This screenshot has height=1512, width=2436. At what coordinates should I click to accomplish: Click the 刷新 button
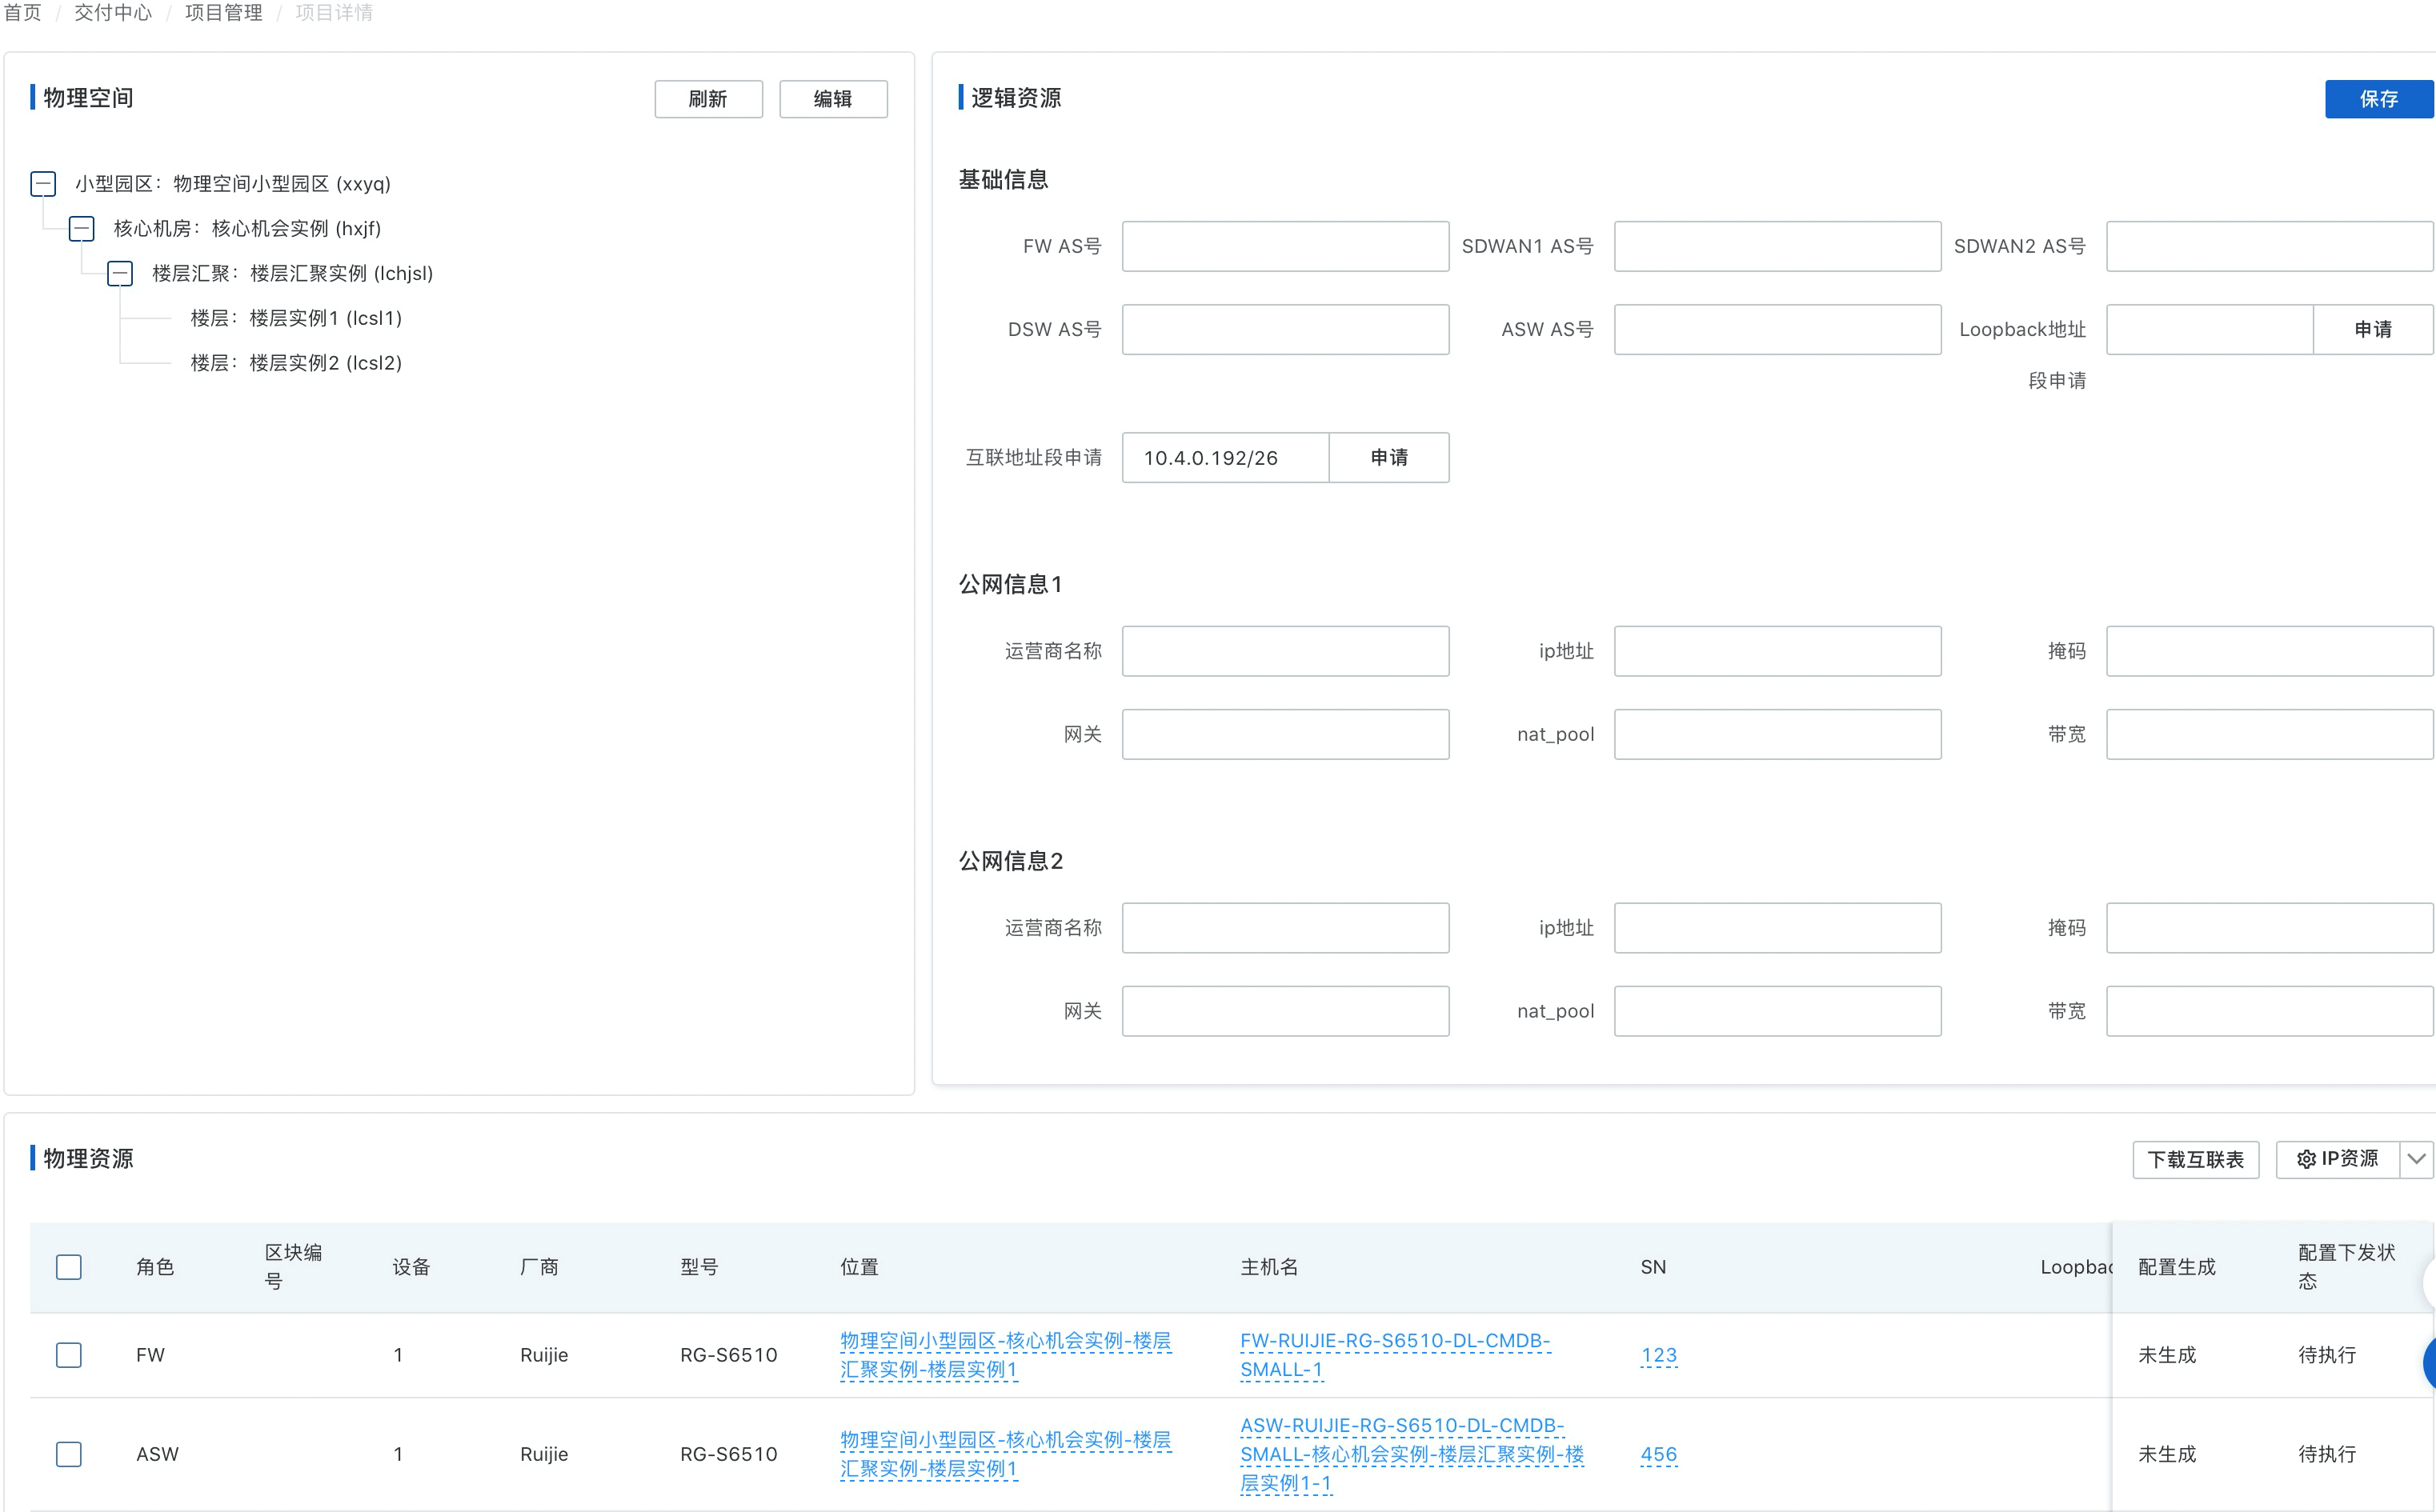tap(708, 99)
